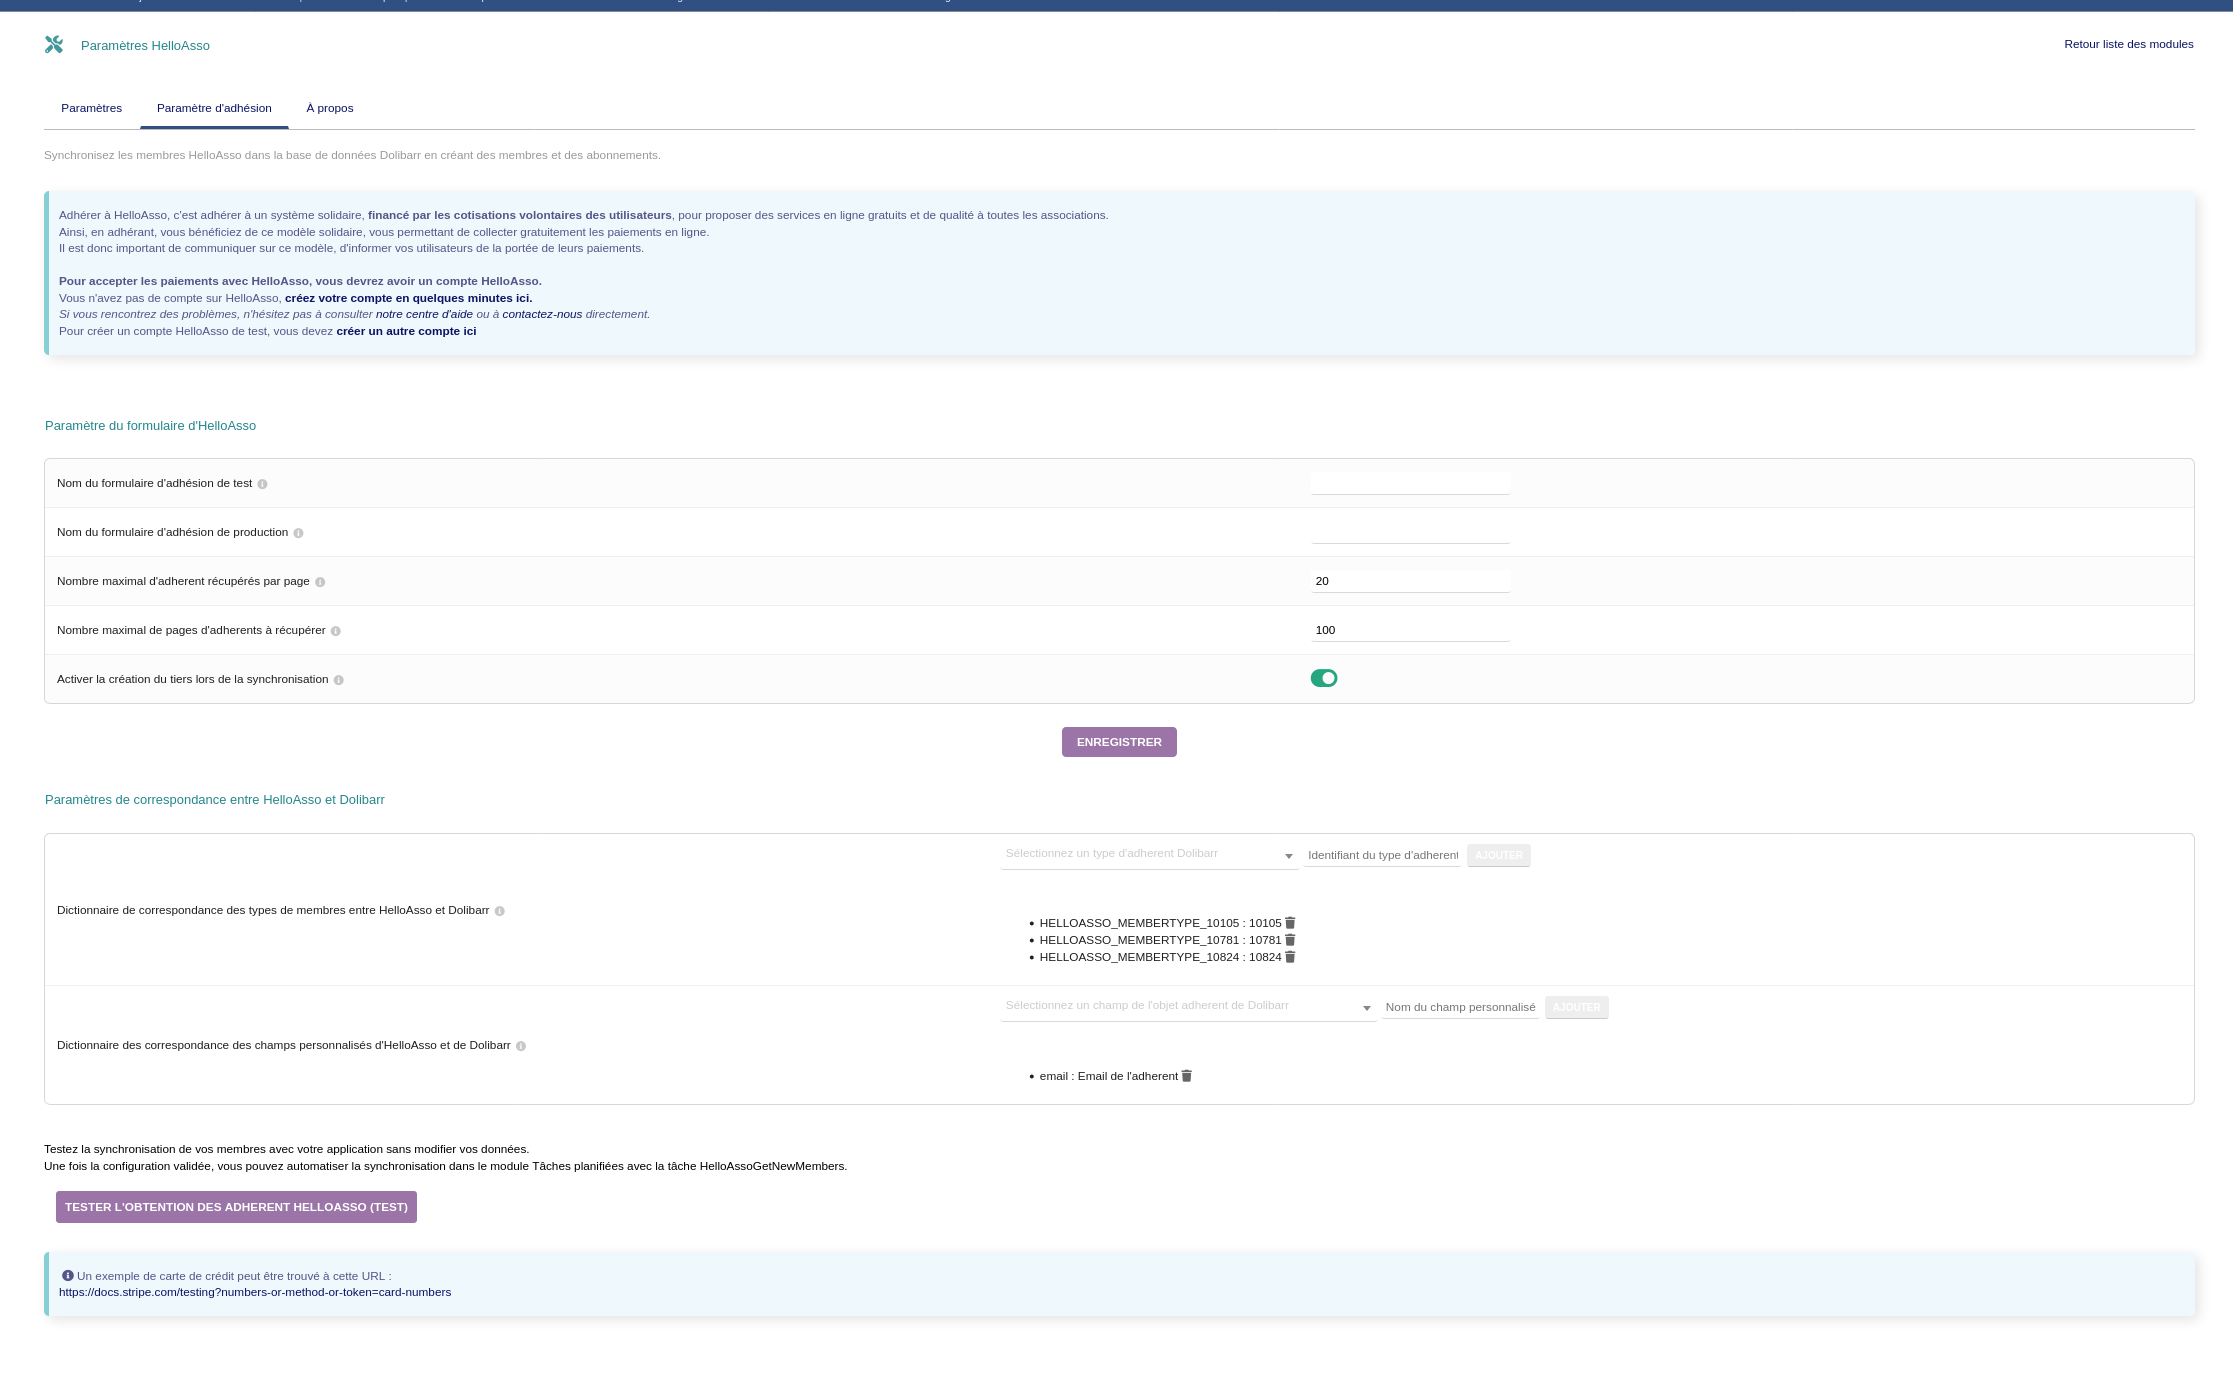
Task: Remove the email custom field mapping
Action: [x=1187, y=1076]
